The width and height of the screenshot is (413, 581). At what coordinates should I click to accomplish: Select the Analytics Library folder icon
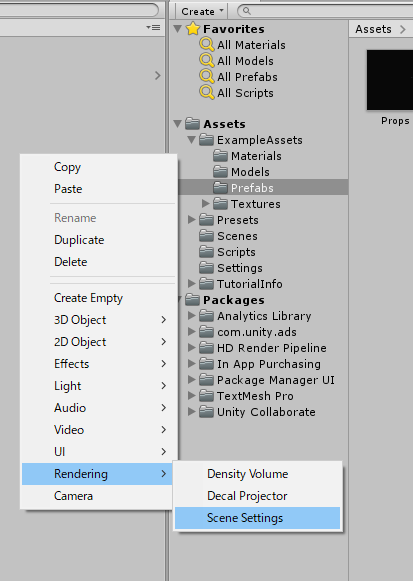[x=206, y=315]
